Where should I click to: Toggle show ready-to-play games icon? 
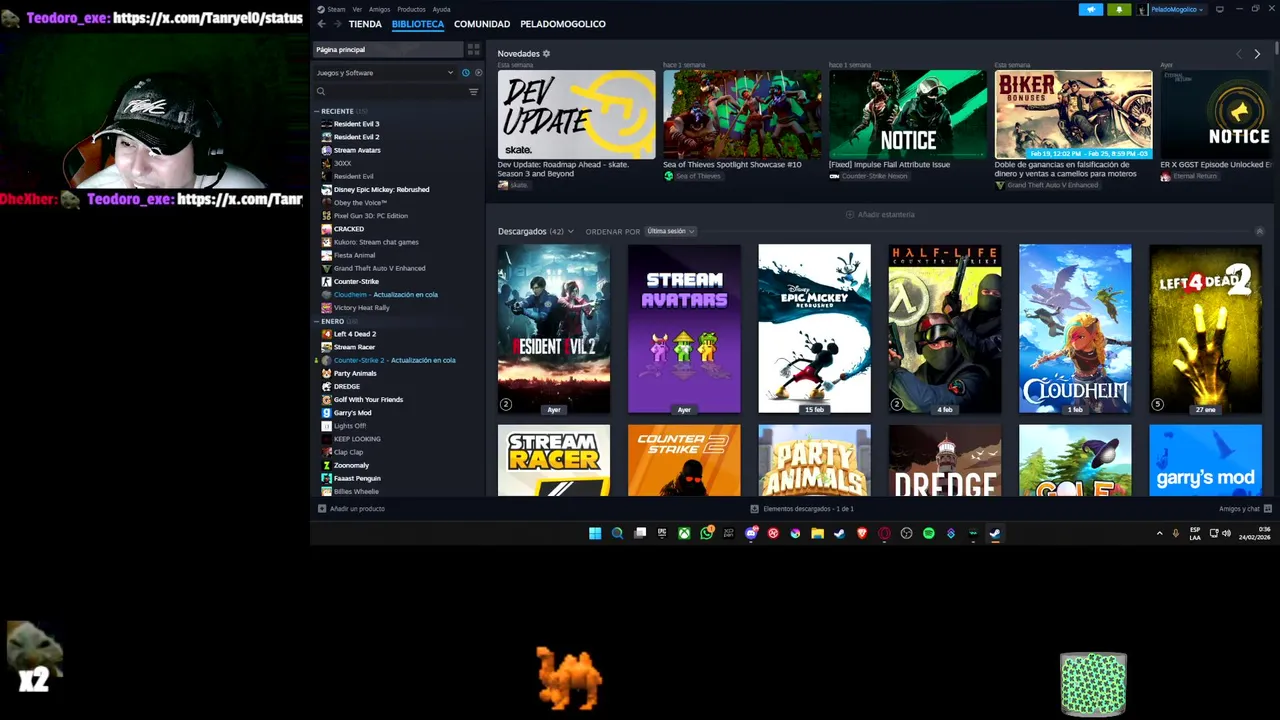478,73
